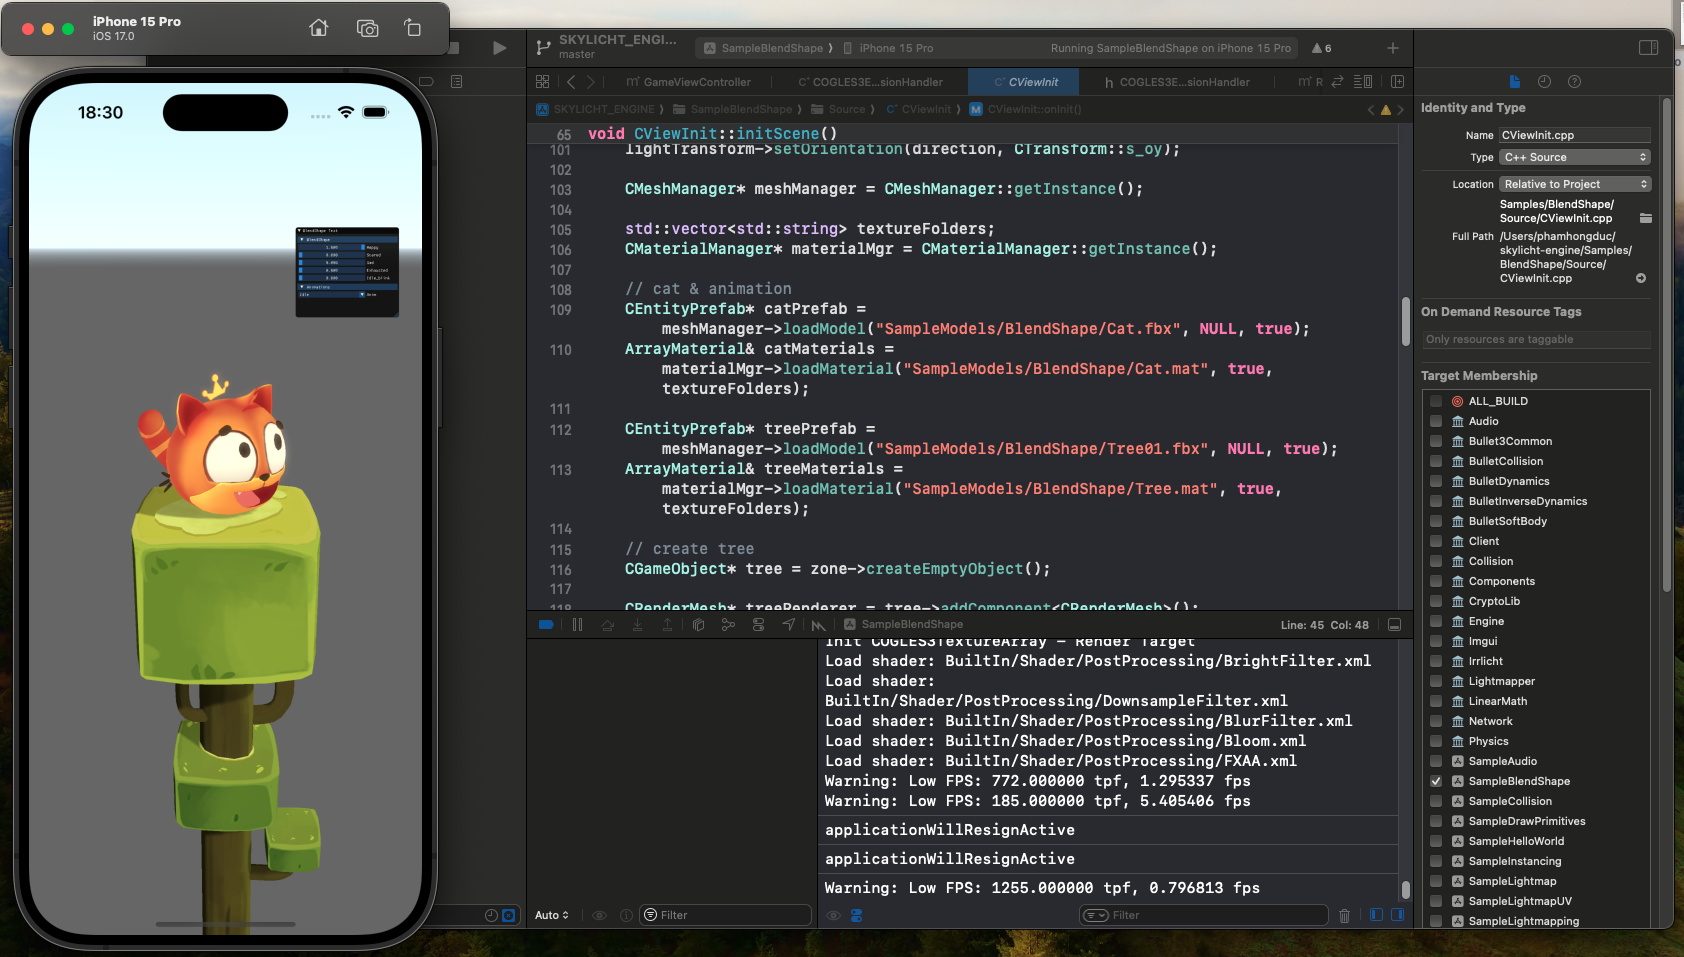Open the Type dropdown C++ Source
This screenshot has width=1684, height=957.
(x=1574, y=157)
